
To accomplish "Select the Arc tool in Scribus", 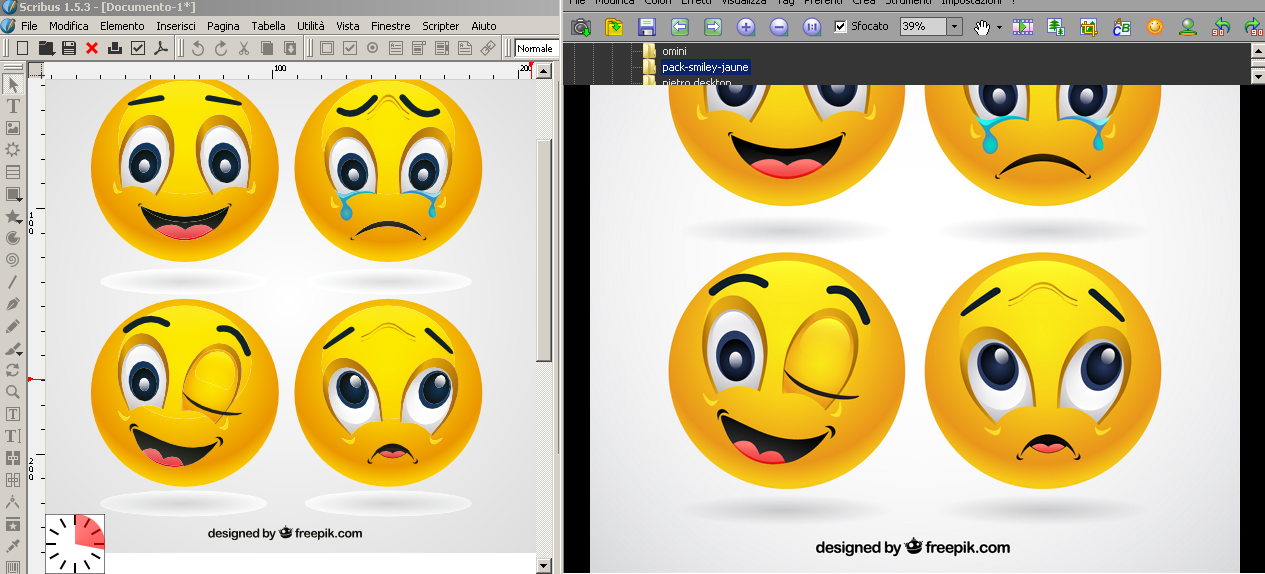I will (x=13, y=238).
